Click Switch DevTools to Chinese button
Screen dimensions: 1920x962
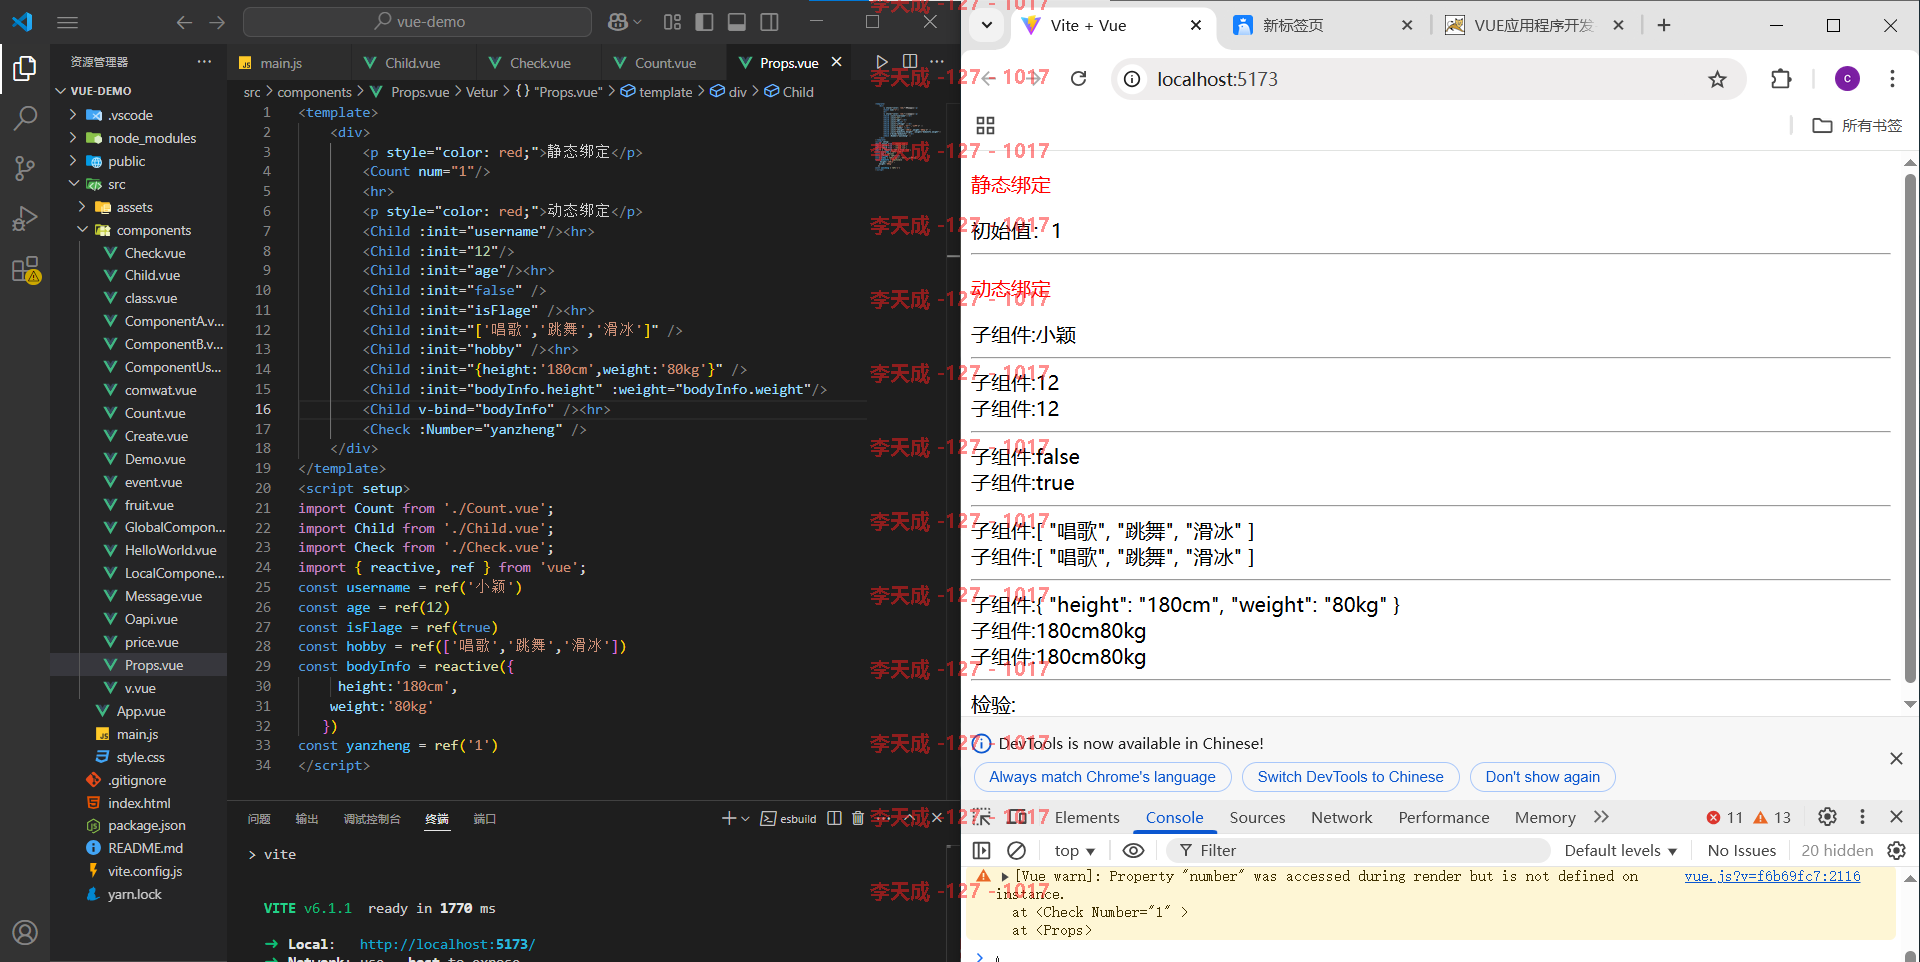(x=1350, y=777)
